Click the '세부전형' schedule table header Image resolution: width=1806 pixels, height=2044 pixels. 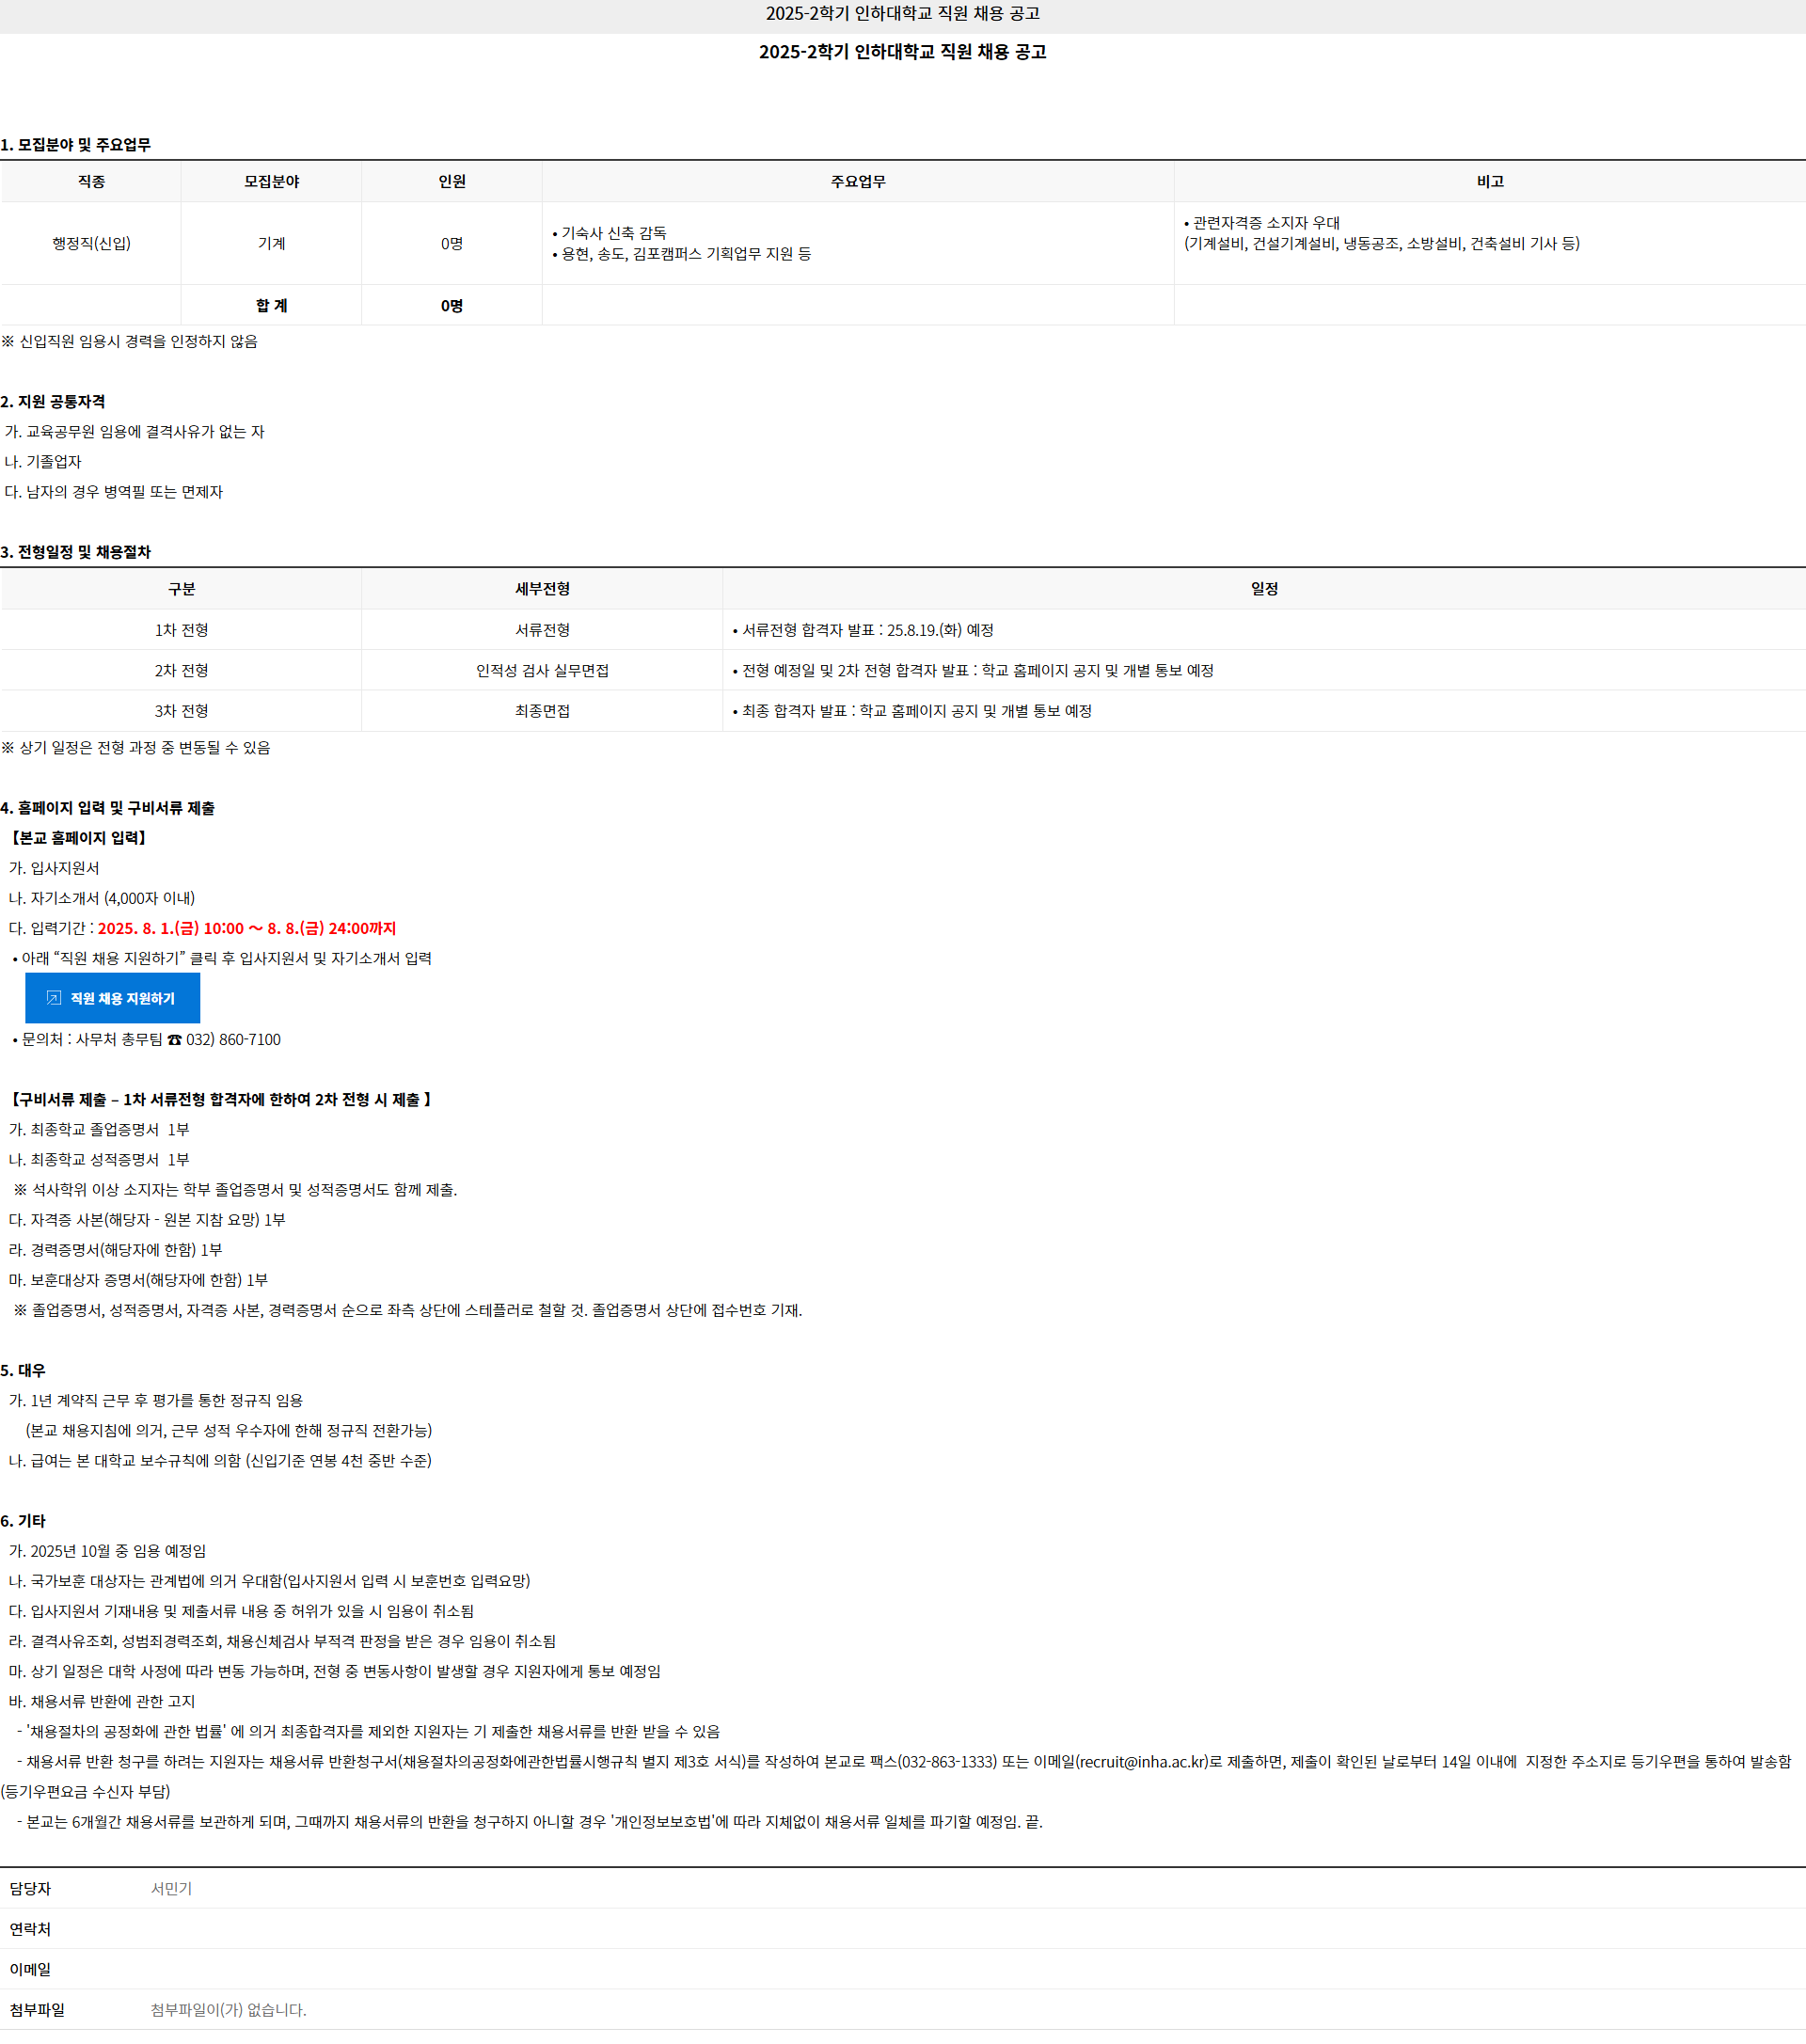[542, 589]
